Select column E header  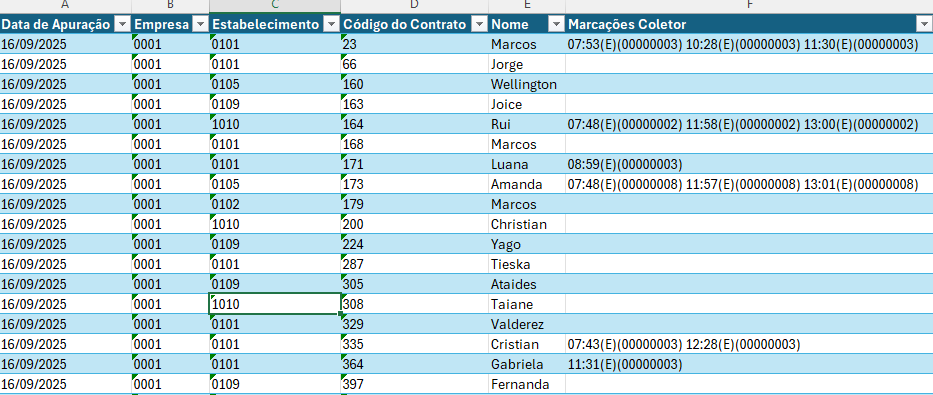[527, 6]
